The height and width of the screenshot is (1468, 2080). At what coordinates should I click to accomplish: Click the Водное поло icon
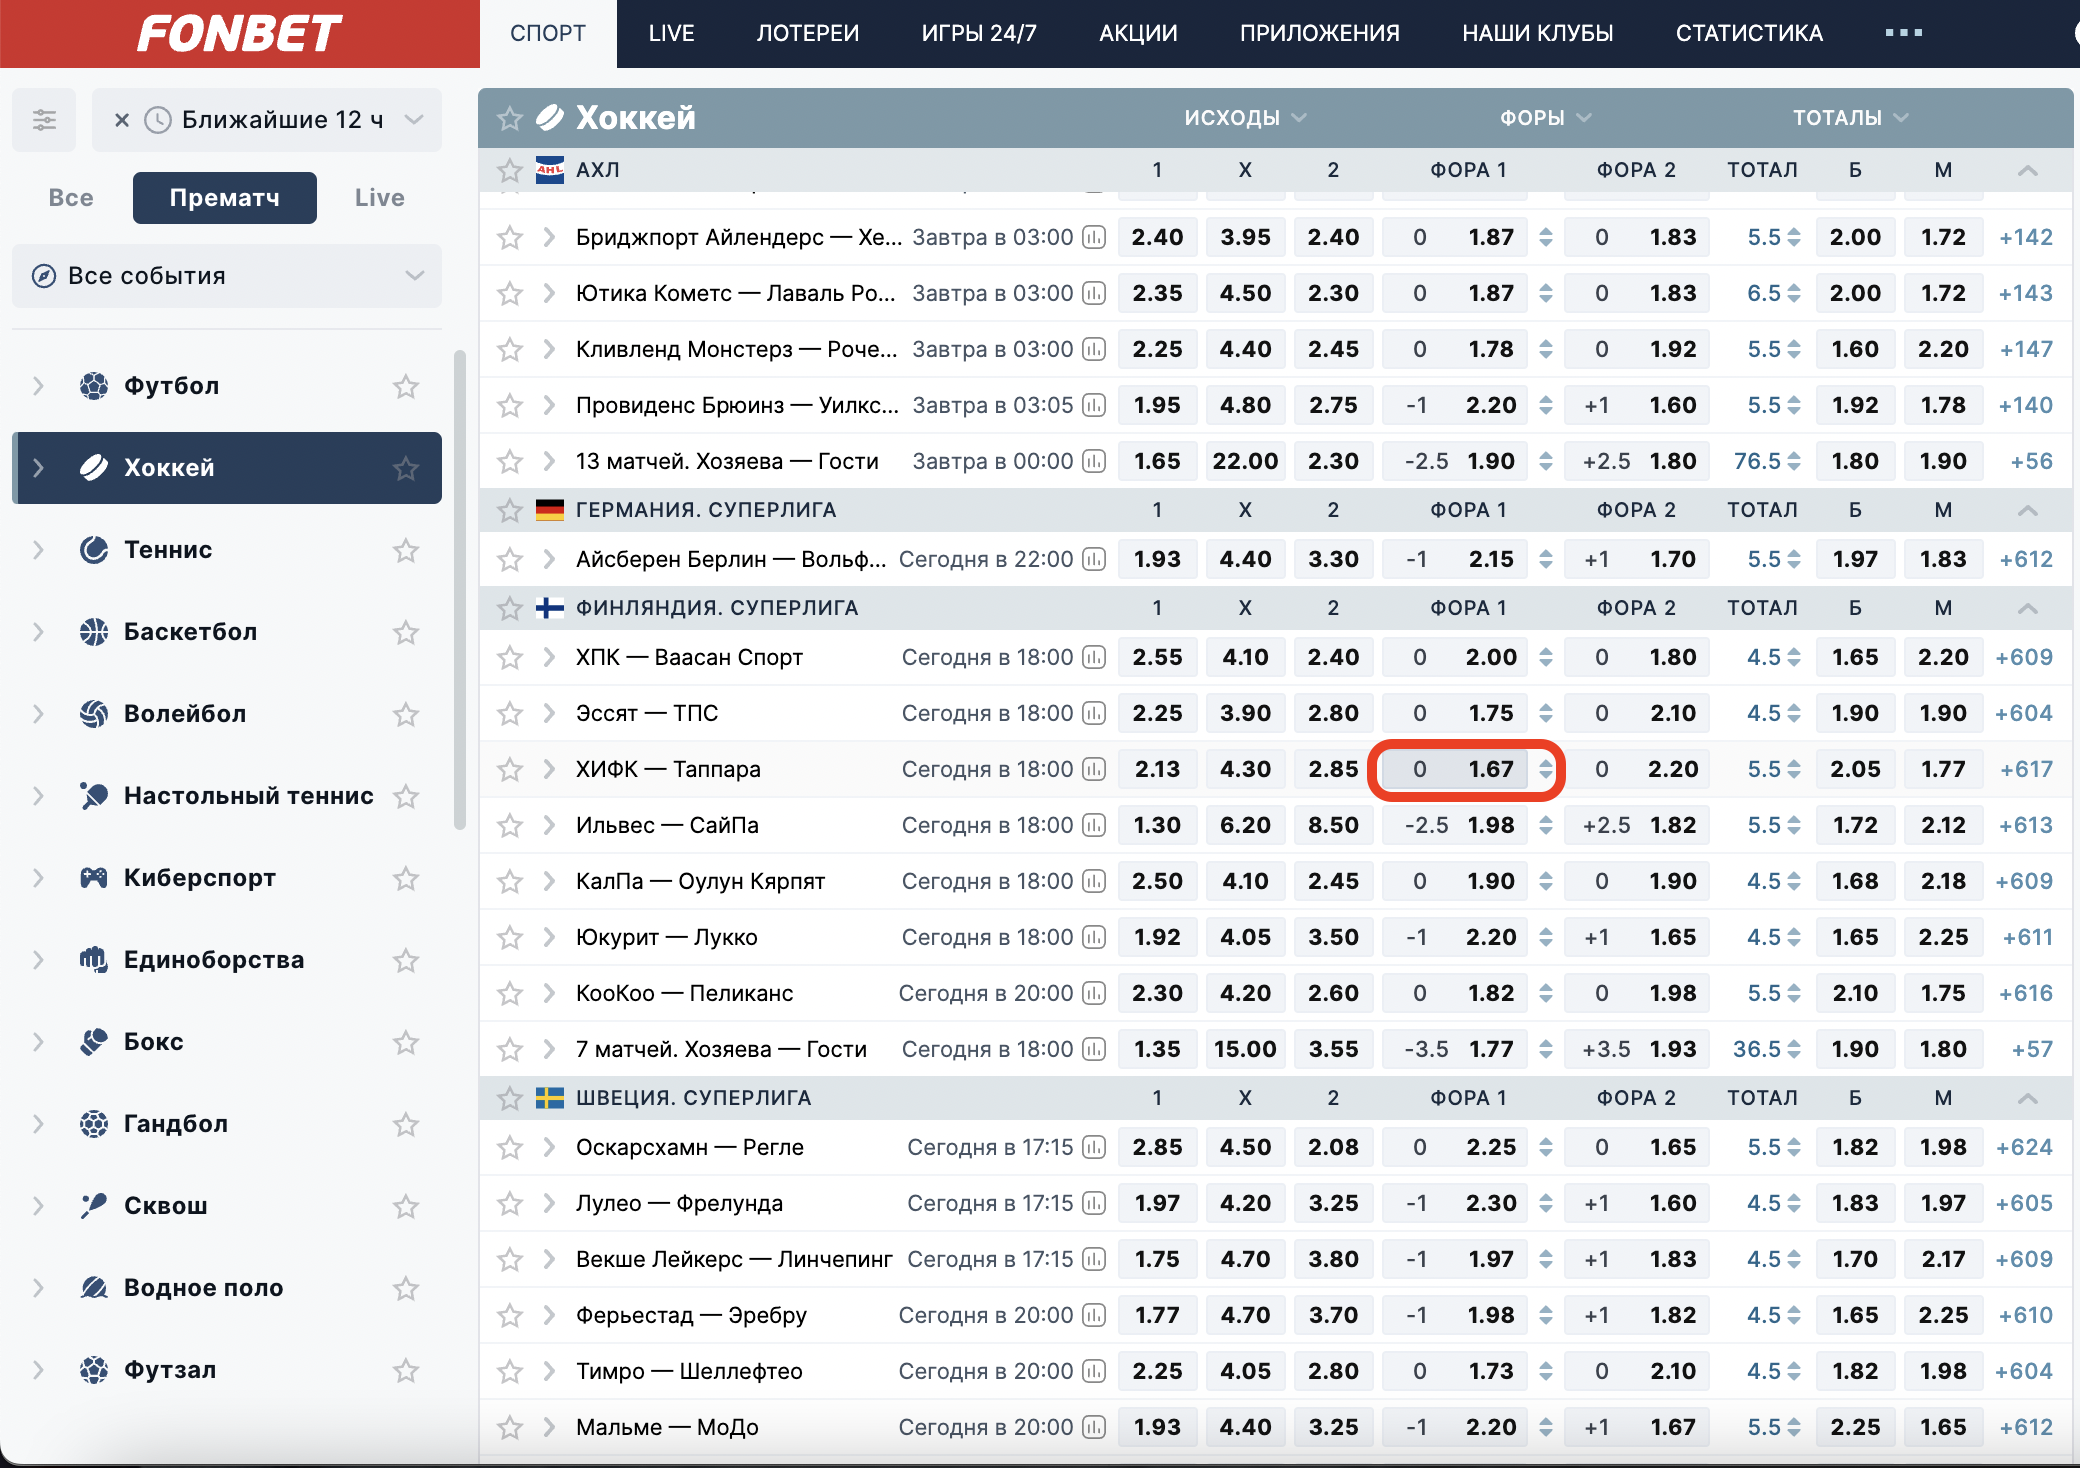94,1288
